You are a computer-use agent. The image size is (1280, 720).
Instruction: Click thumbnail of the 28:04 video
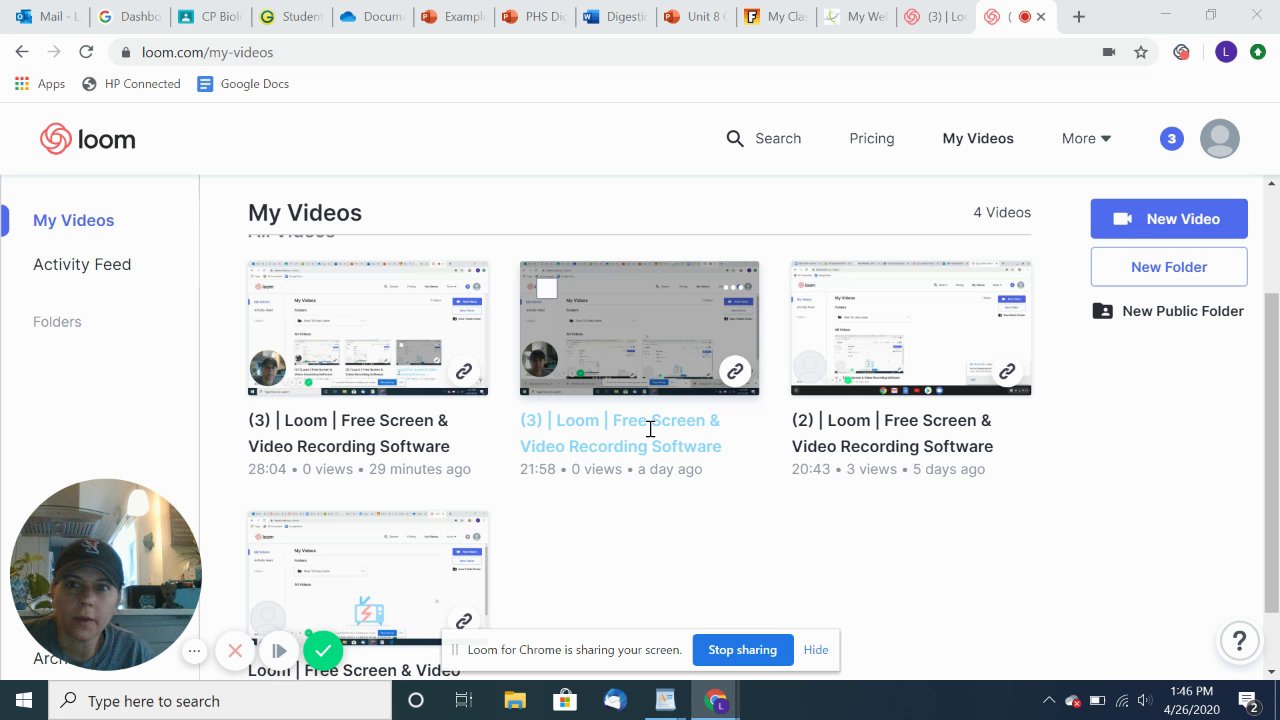click(368, 329)
